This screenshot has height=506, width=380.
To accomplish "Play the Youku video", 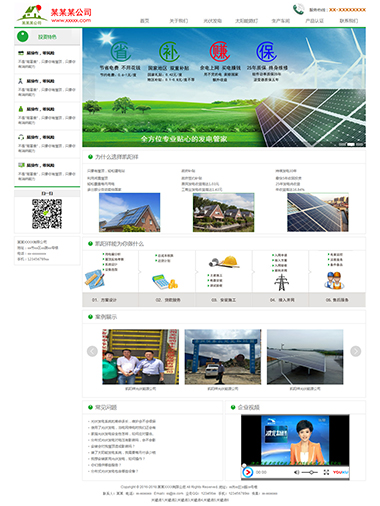I will [248, 472].
